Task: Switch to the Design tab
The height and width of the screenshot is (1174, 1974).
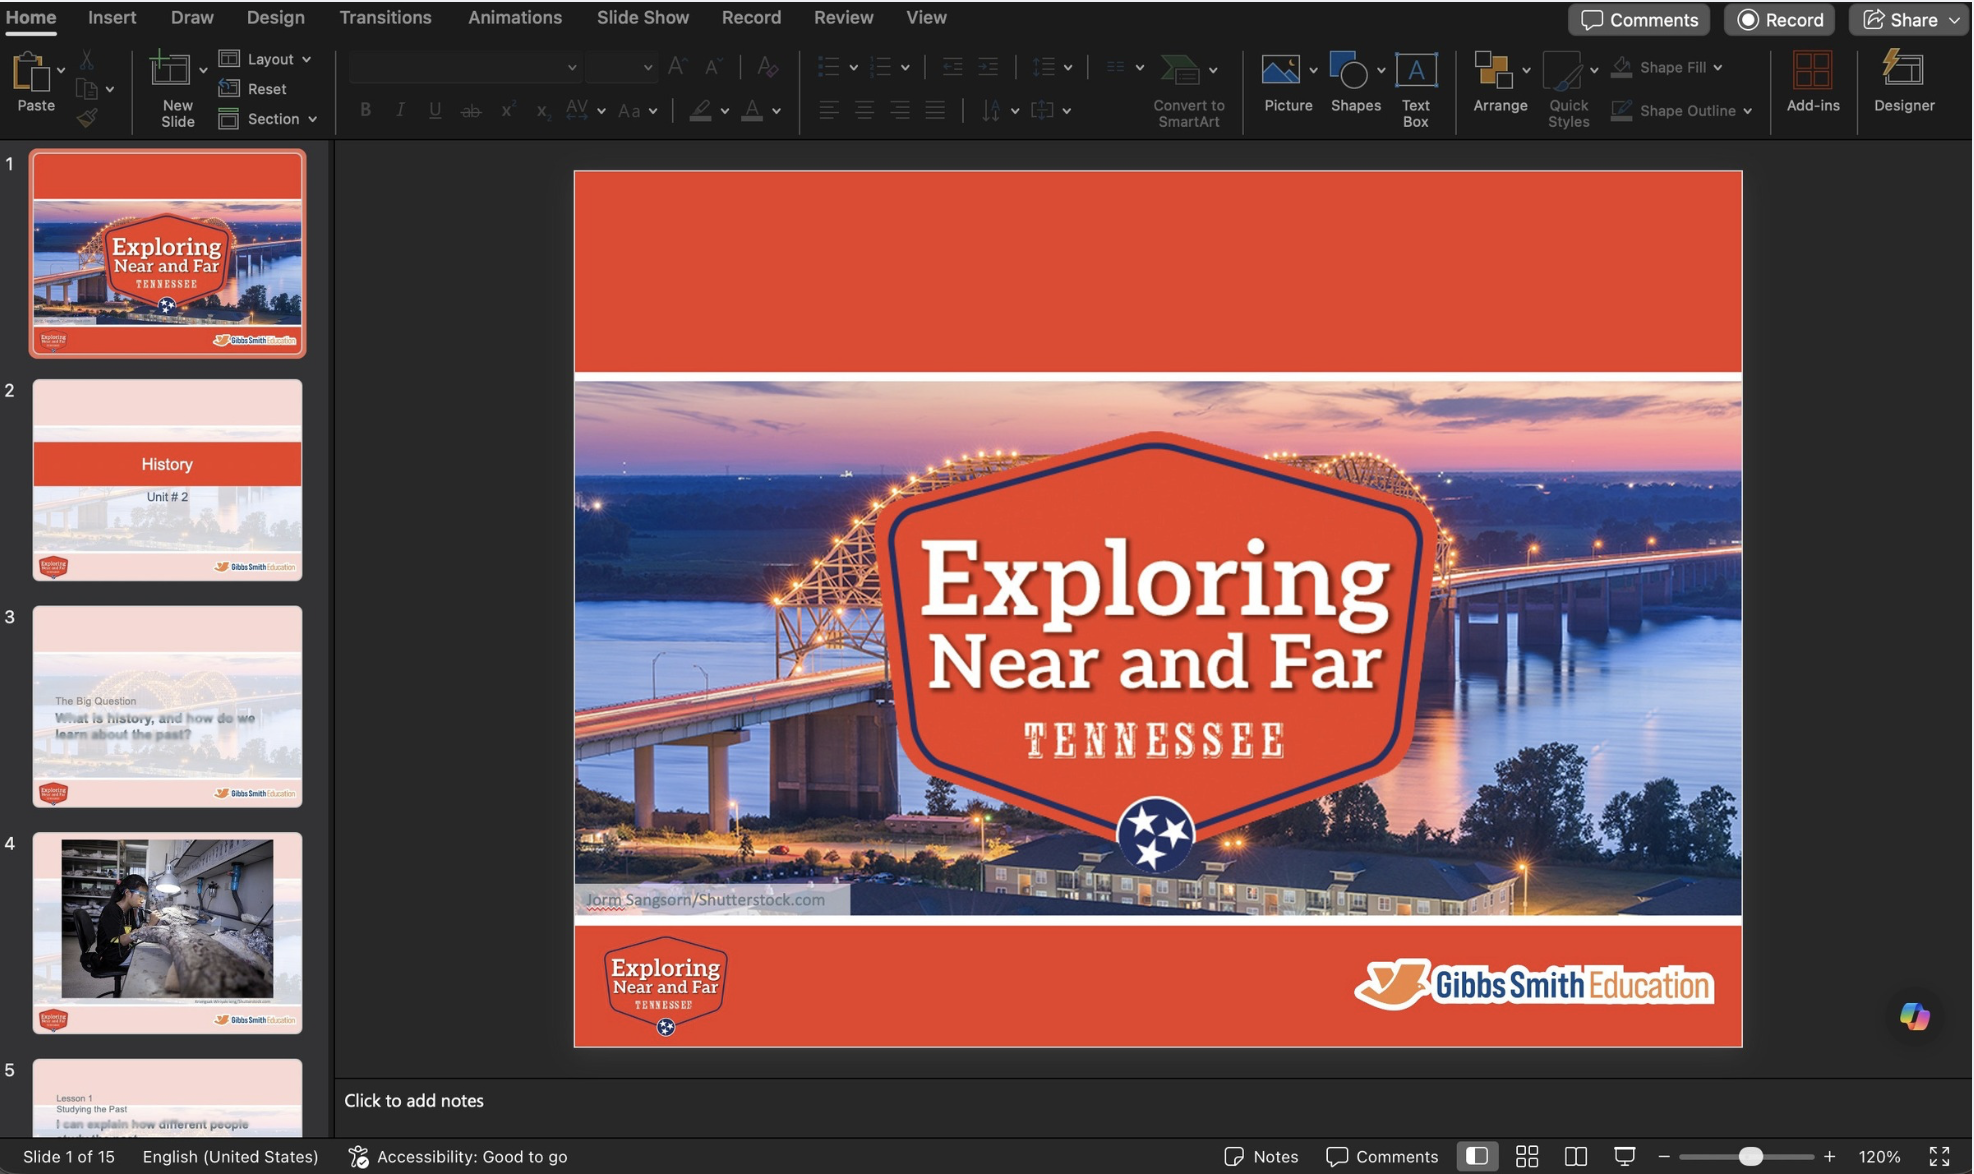Action: [x=275, y=17]
